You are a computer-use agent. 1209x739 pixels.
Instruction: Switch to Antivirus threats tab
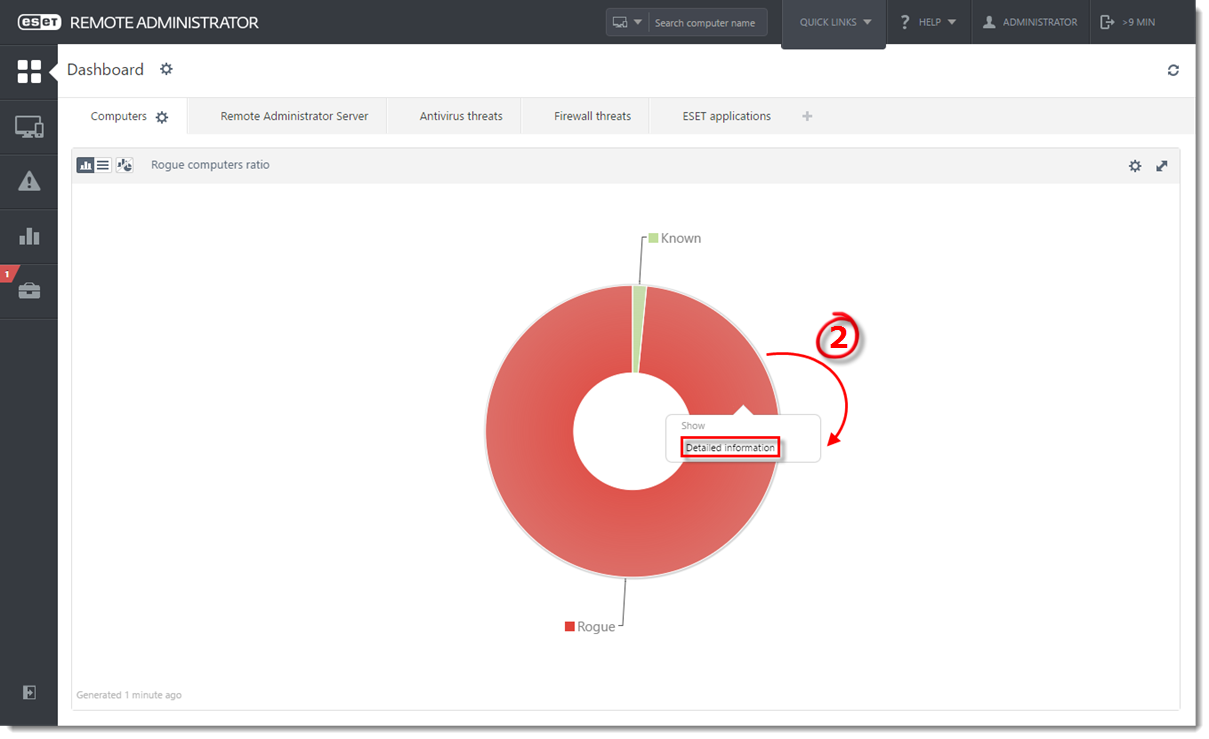pos(461,116)
